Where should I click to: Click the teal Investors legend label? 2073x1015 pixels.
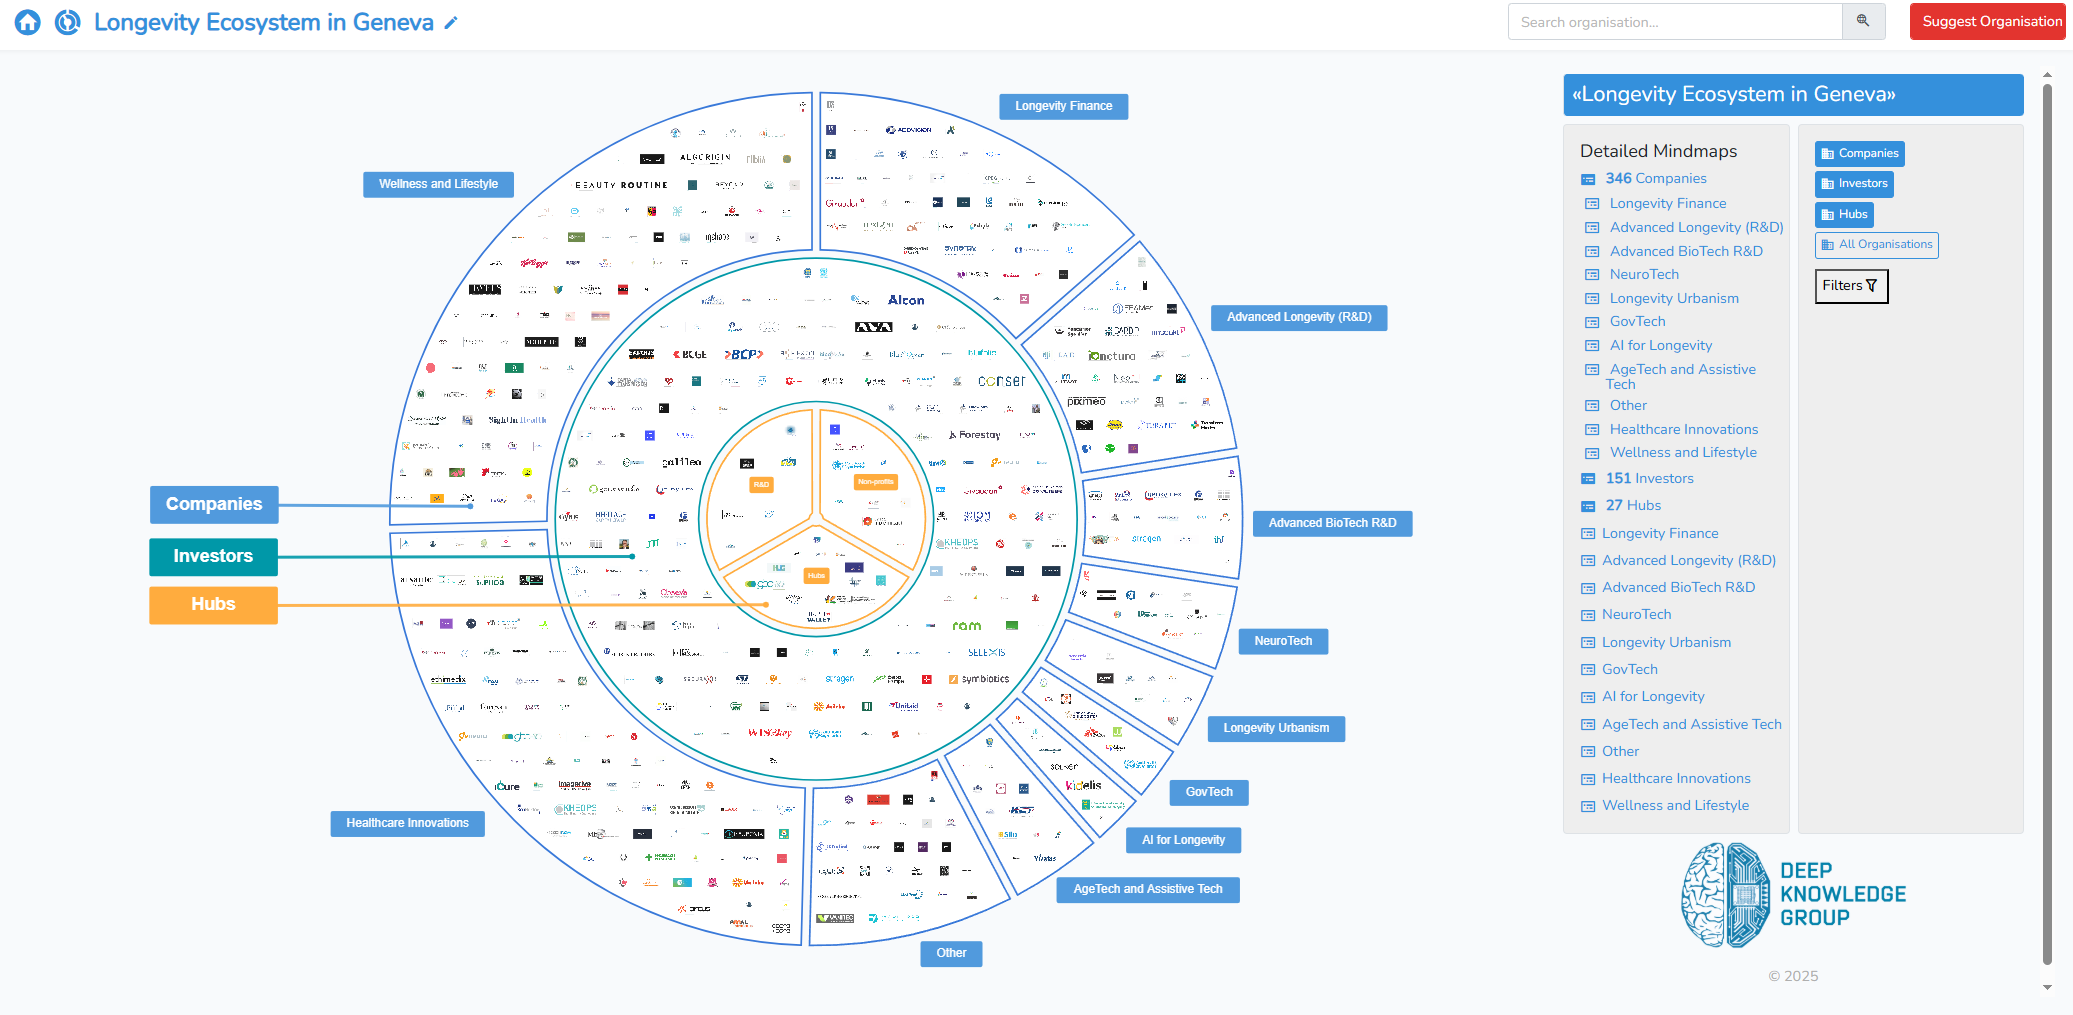tap(213, 556)
